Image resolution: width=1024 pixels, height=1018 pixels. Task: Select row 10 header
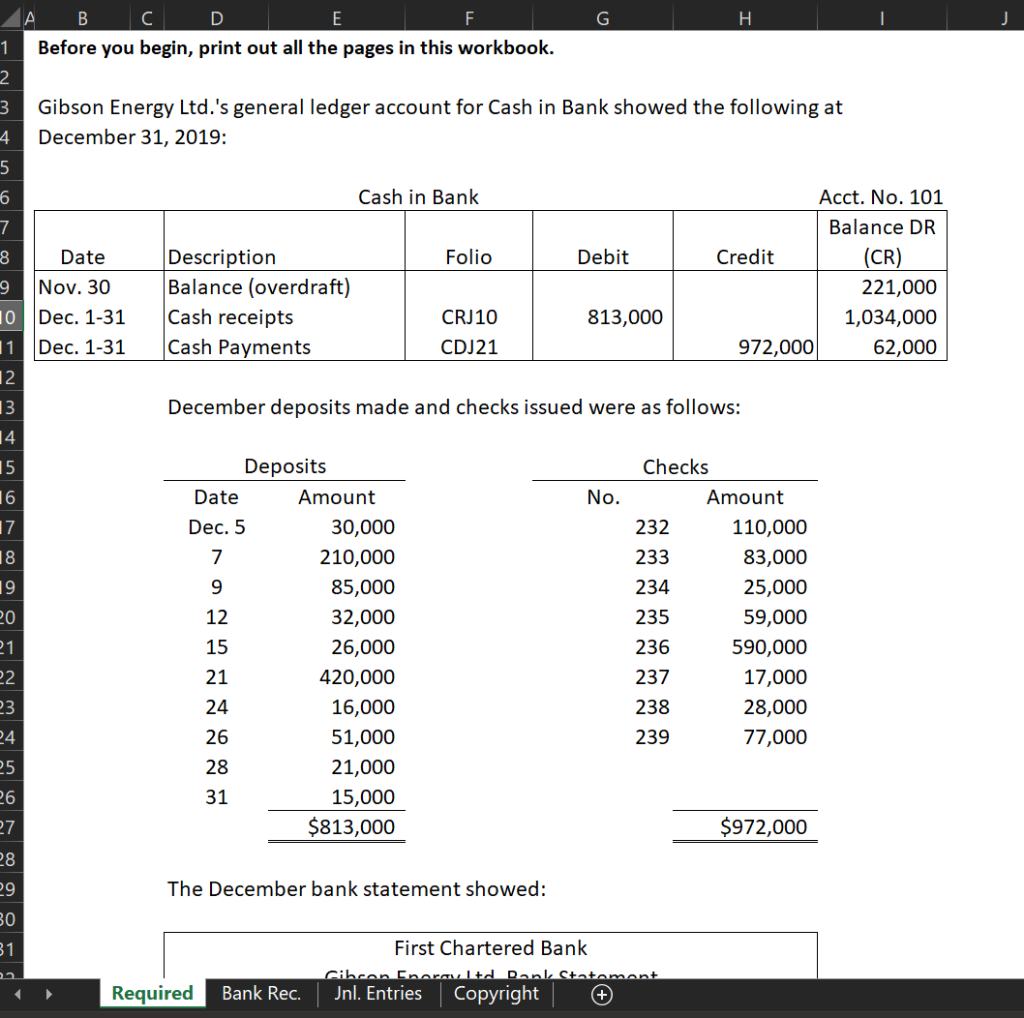point(11,317)
